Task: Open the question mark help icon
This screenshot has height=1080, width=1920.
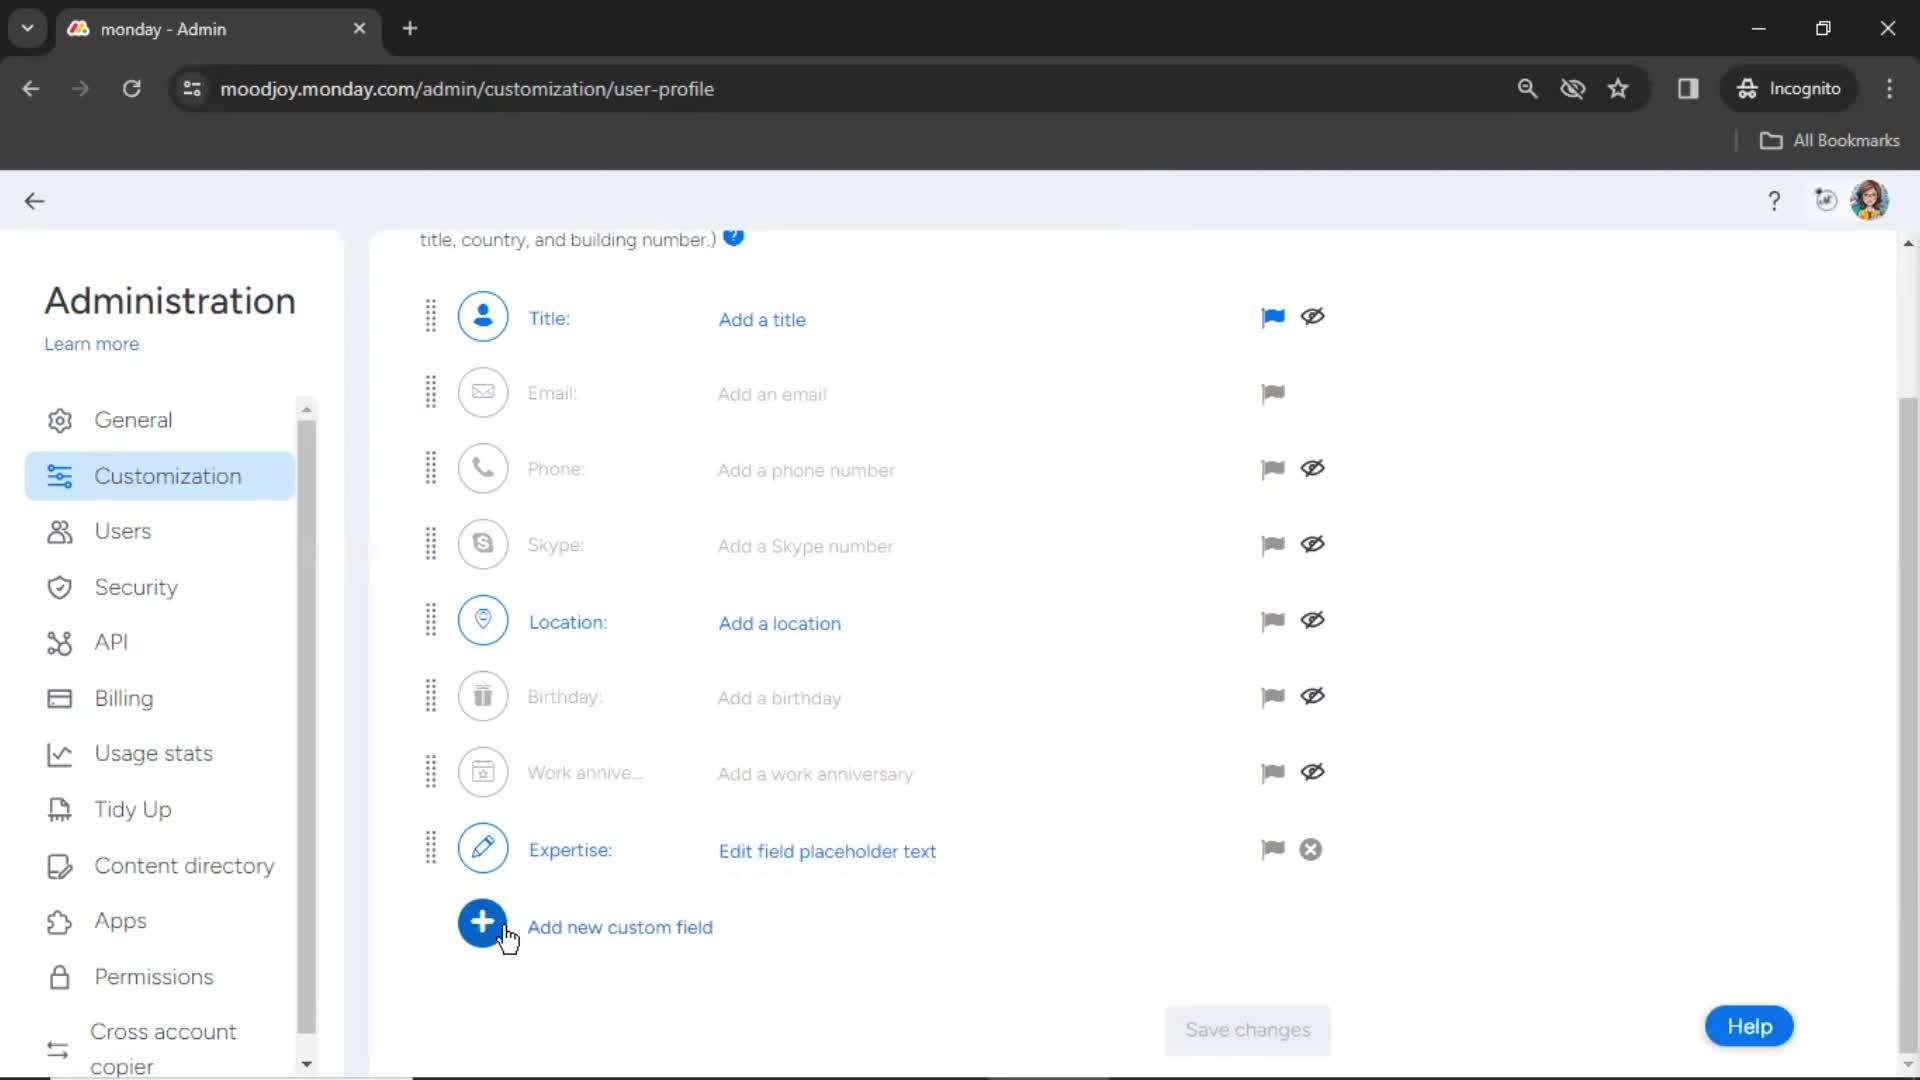Action: [1774, 201]
